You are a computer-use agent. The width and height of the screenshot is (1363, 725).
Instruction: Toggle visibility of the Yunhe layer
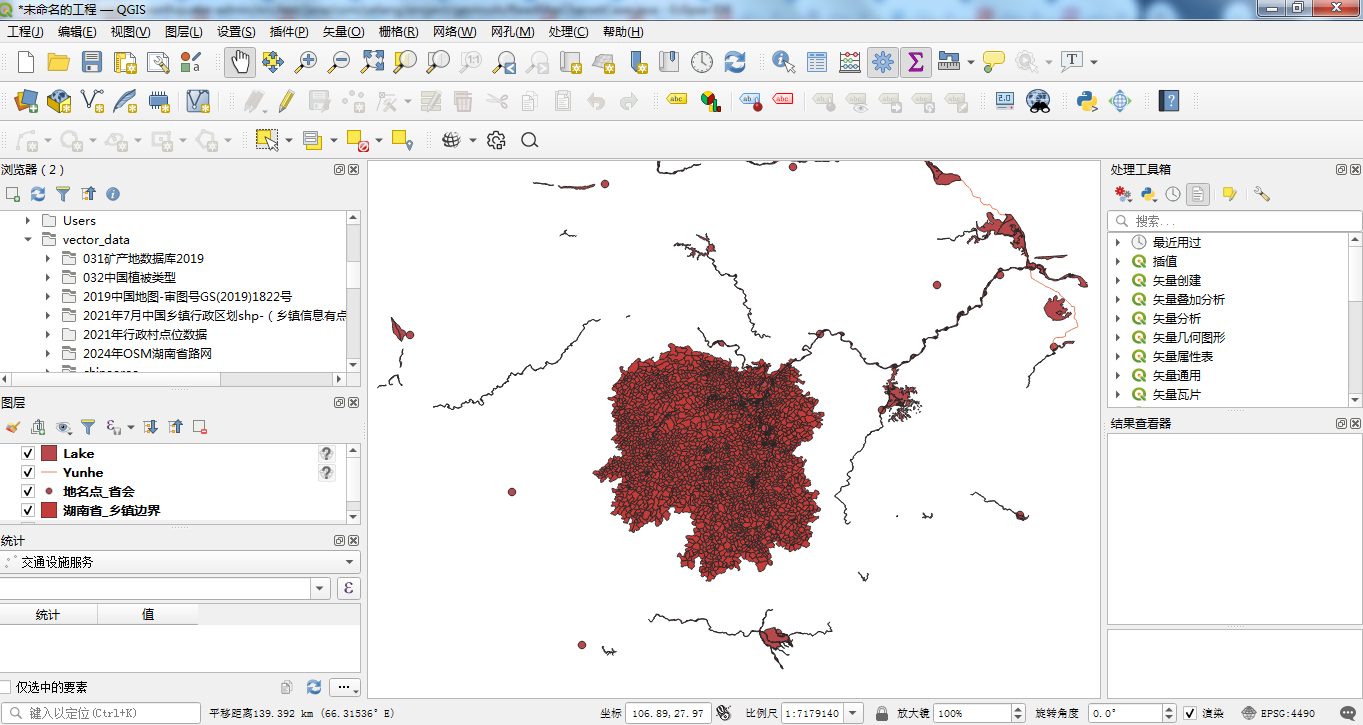(28, 473)
